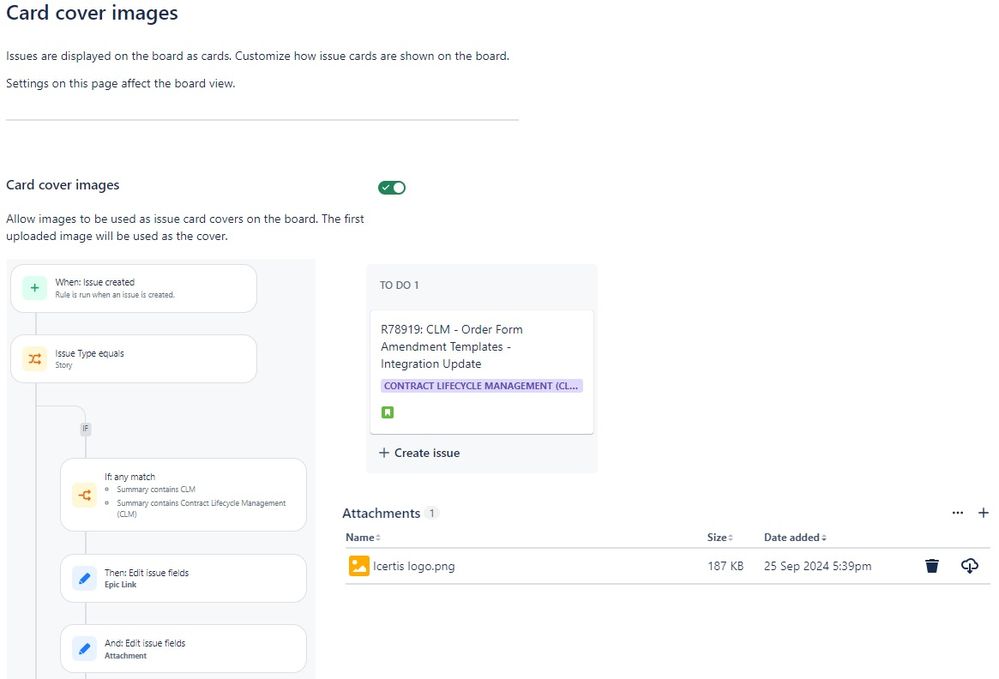Click the green plus trigger icon
The height and width of the screenshot is (679, 999).
pyautogui.click(x=34, y=288)
